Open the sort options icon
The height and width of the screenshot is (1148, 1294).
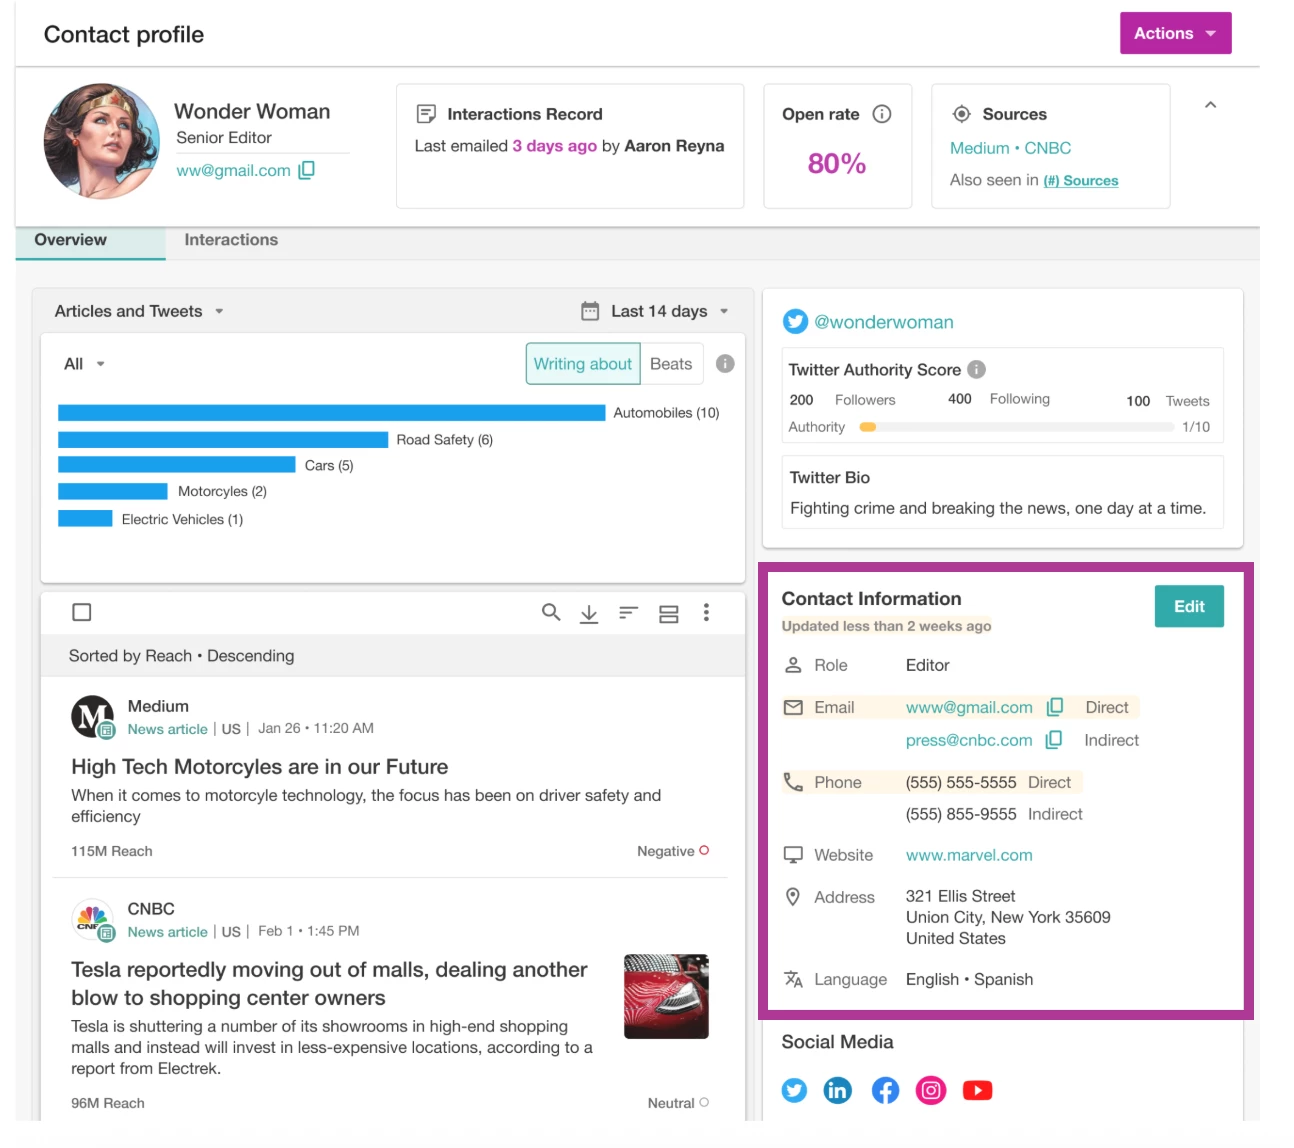[x=628, y=612]
